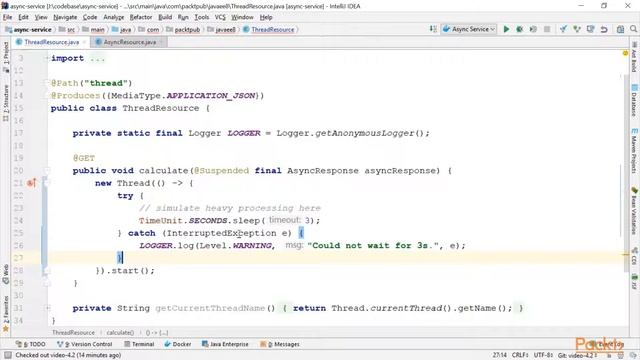Open the Project Structure icon
This screenshot has width=640, height=360.
(620, 29)
